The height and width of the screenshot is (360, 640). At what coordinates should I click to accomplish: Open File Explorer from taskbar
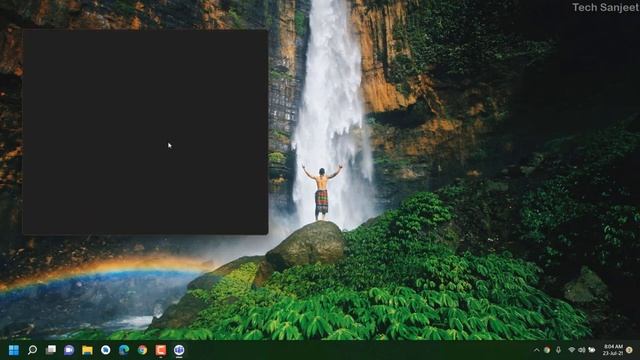[87, 350]
